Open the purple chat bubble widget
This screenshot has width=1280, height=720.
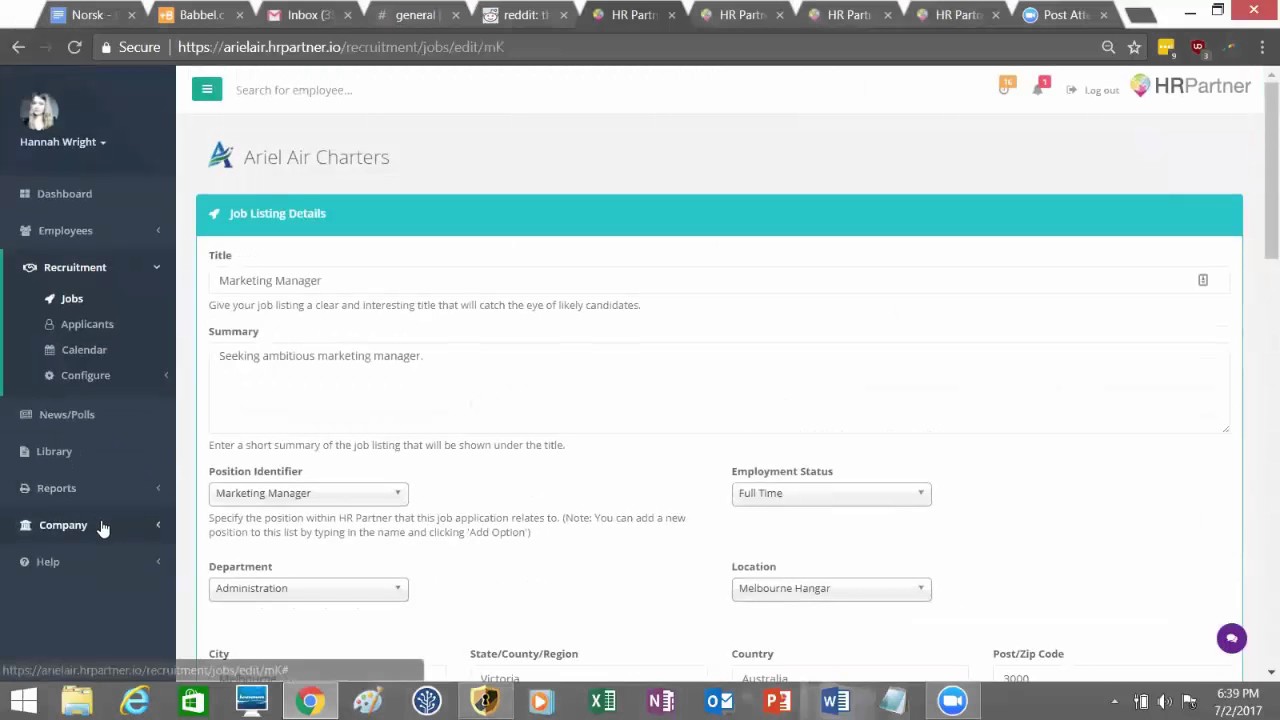1232,638
